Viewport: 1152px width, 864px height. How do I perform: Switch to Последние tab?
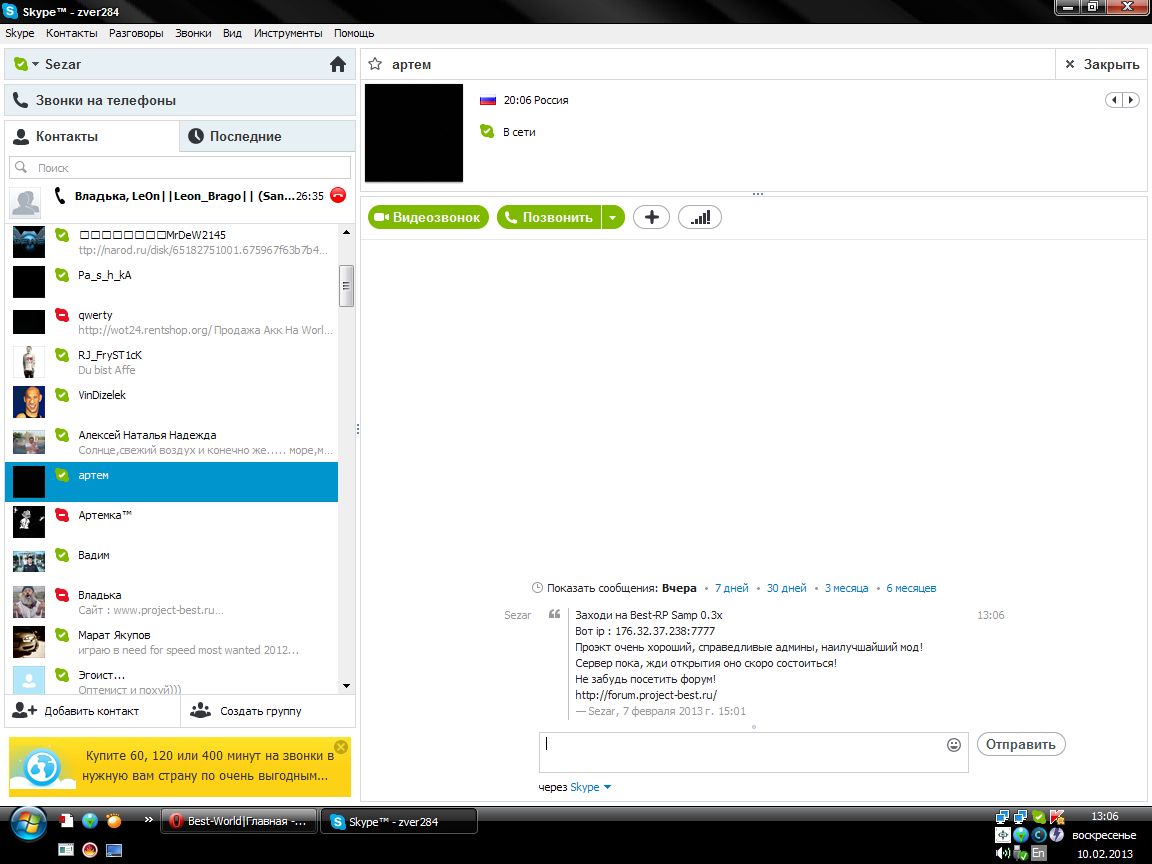coord(267,136)
